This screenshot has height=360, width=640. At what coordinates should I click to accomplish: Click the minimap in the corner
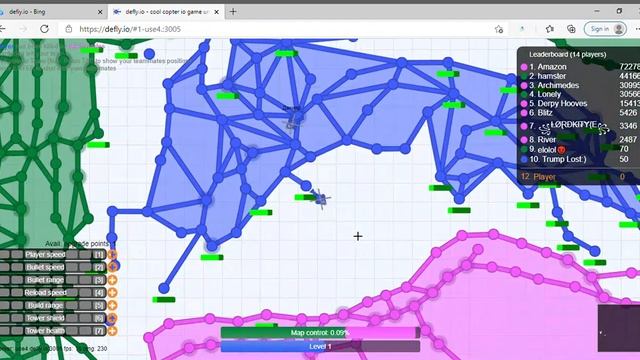click(619, 328)
